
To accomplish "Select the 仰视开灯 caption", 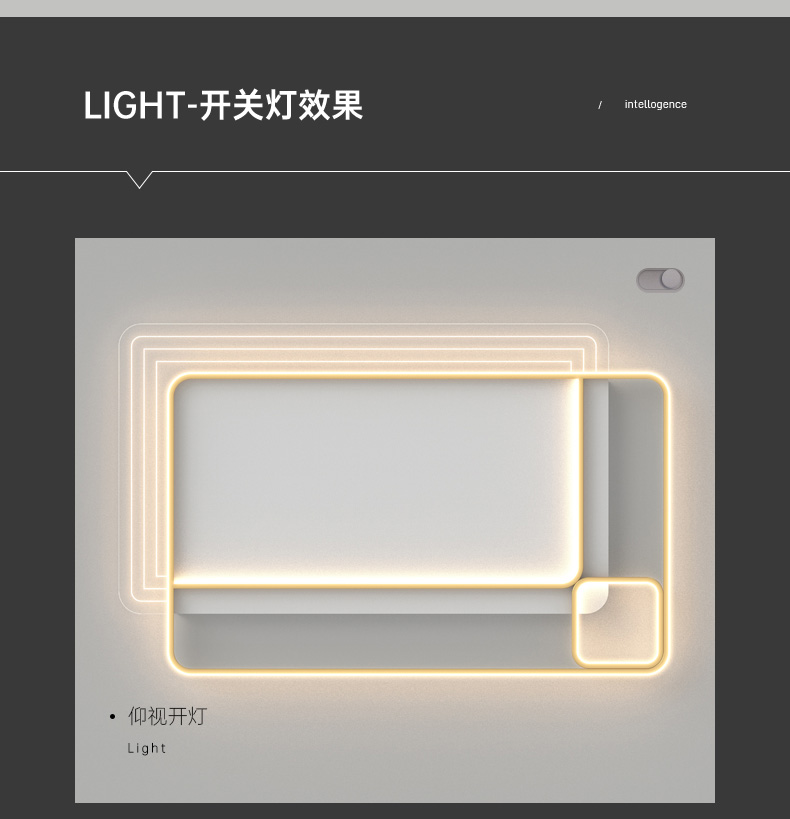I will tap(168, 716).
